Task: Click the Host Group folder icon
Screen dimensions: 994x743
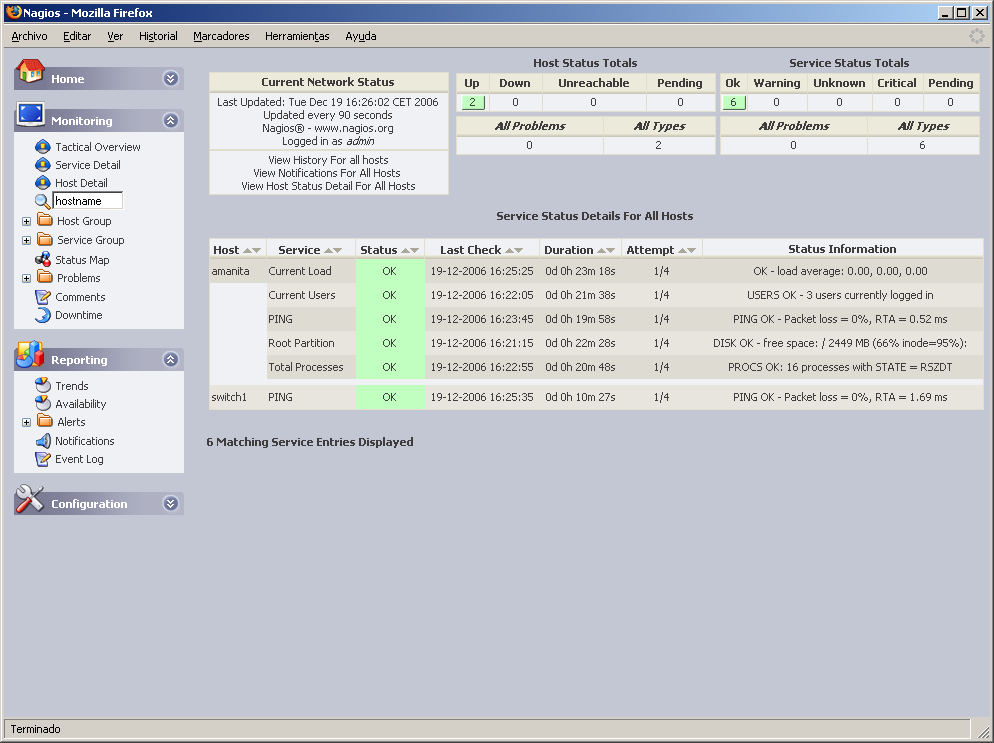Action: (x=44, y=220)
